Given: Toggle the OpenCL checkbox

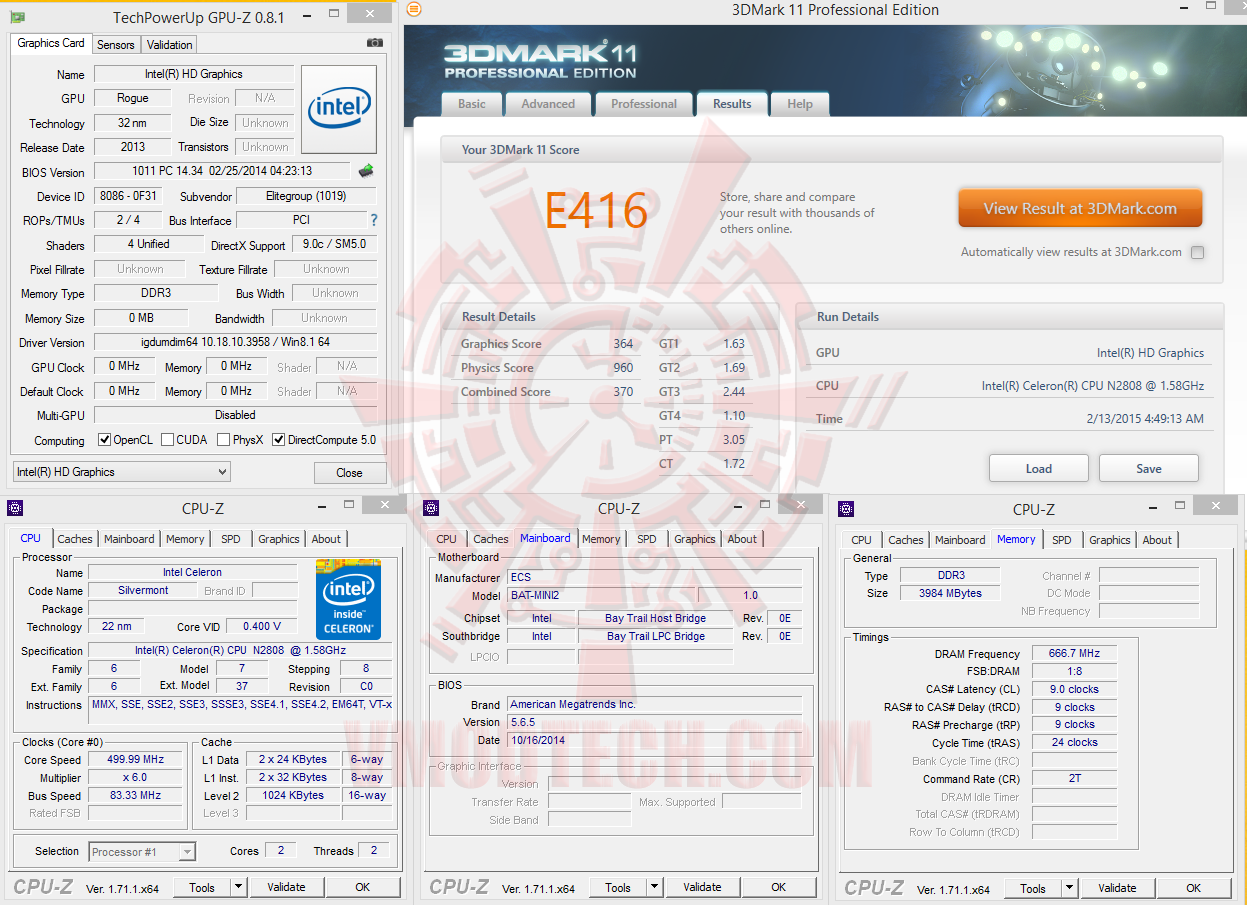Looking at the screenshot, I should point(104,440).
